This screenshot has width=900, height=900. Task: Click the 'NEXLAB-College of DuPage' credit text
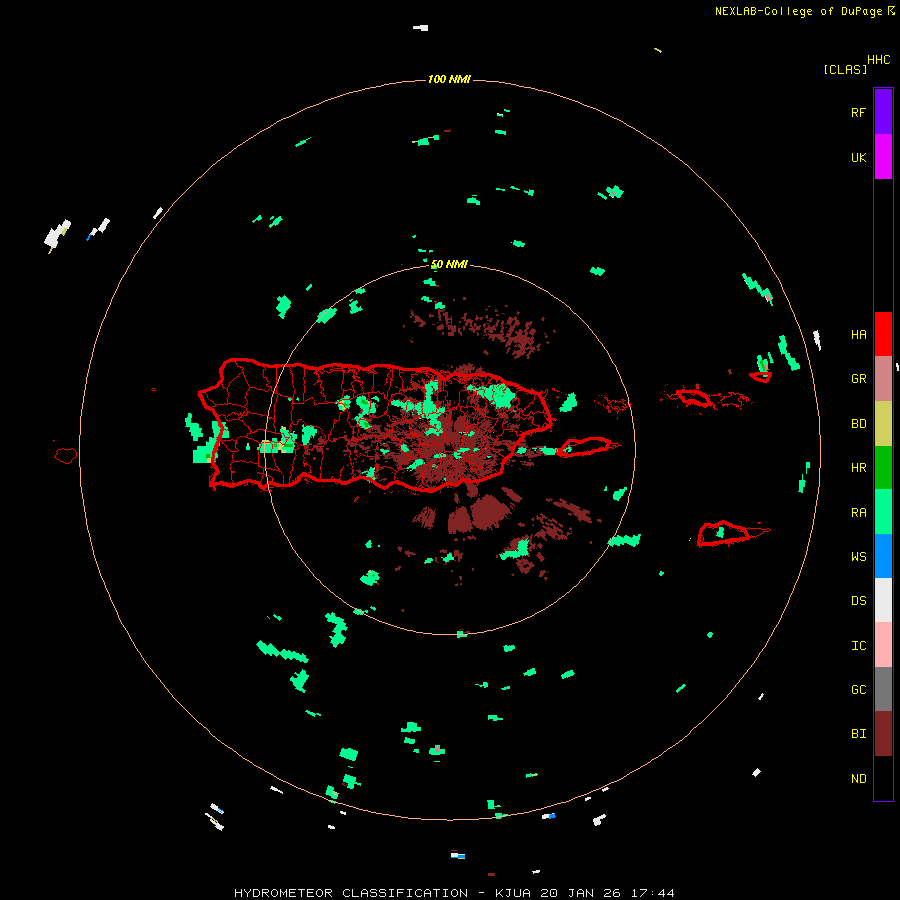(x=800, y=11)
